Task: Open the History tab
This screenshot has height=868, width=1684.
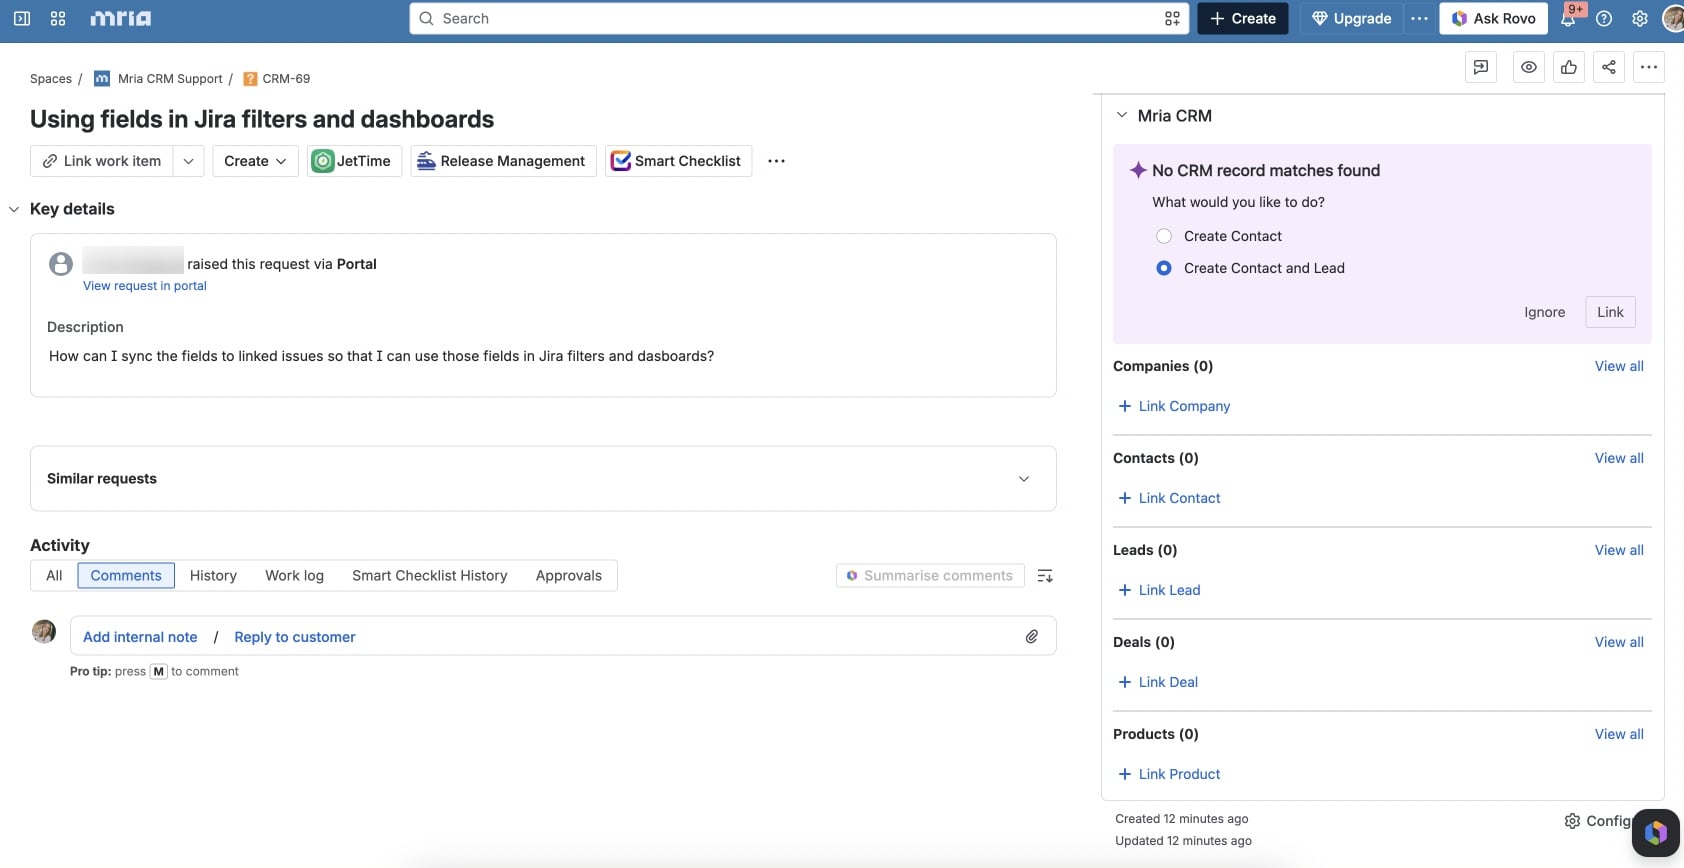Action: click(x=213, y=576)
